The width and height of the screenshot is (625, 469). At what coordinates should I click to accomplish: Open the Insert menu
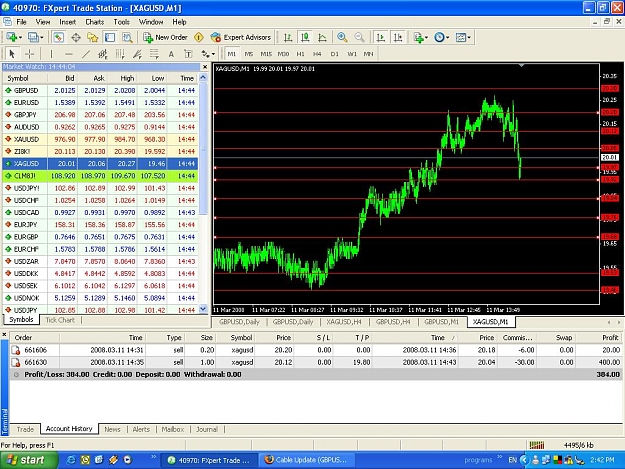tap(67, 22)
